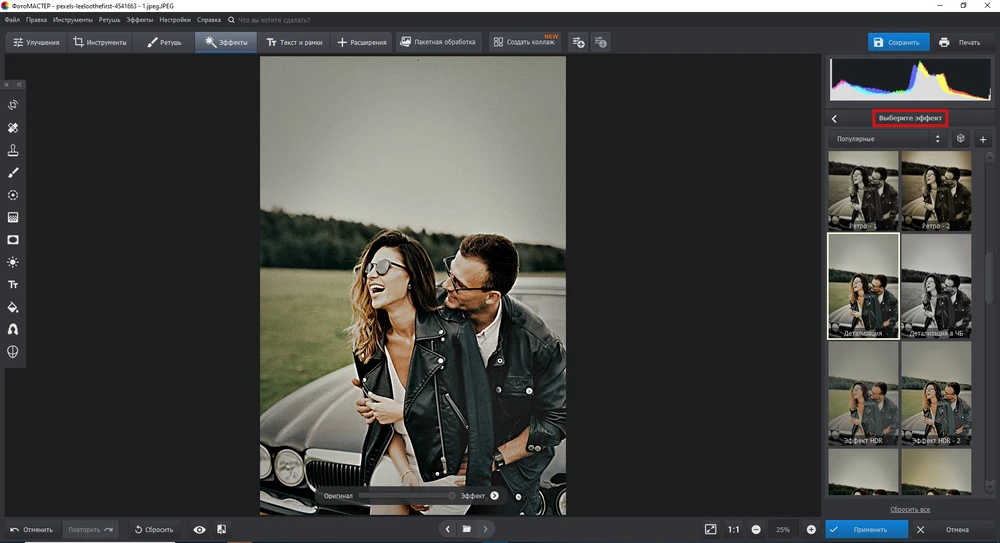Select the healing brush (bandage) tool
This screenshot has width=1000, height=543.
point(13,128)
